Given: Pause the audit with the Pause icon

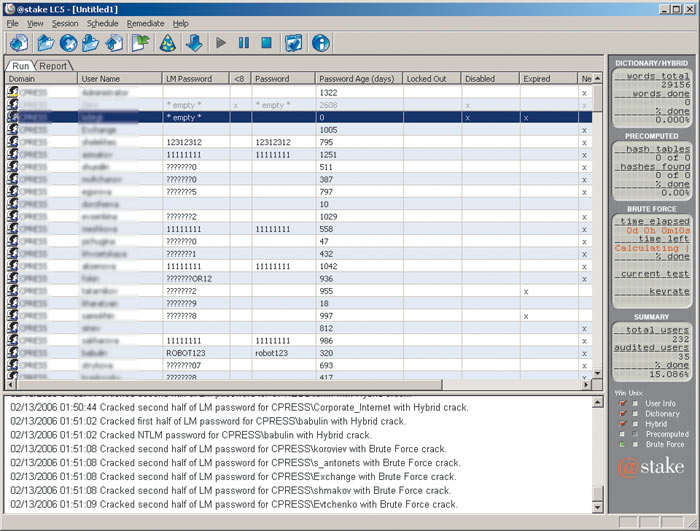Looking at the screenshot, I should 244,43.
